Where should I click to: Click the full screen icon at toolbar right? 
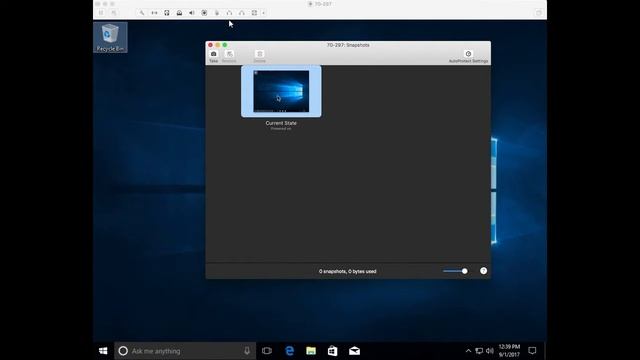539,13
